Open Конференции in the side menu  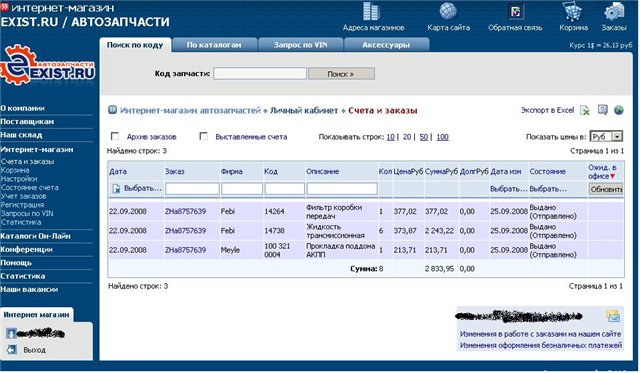pos(26,249)
